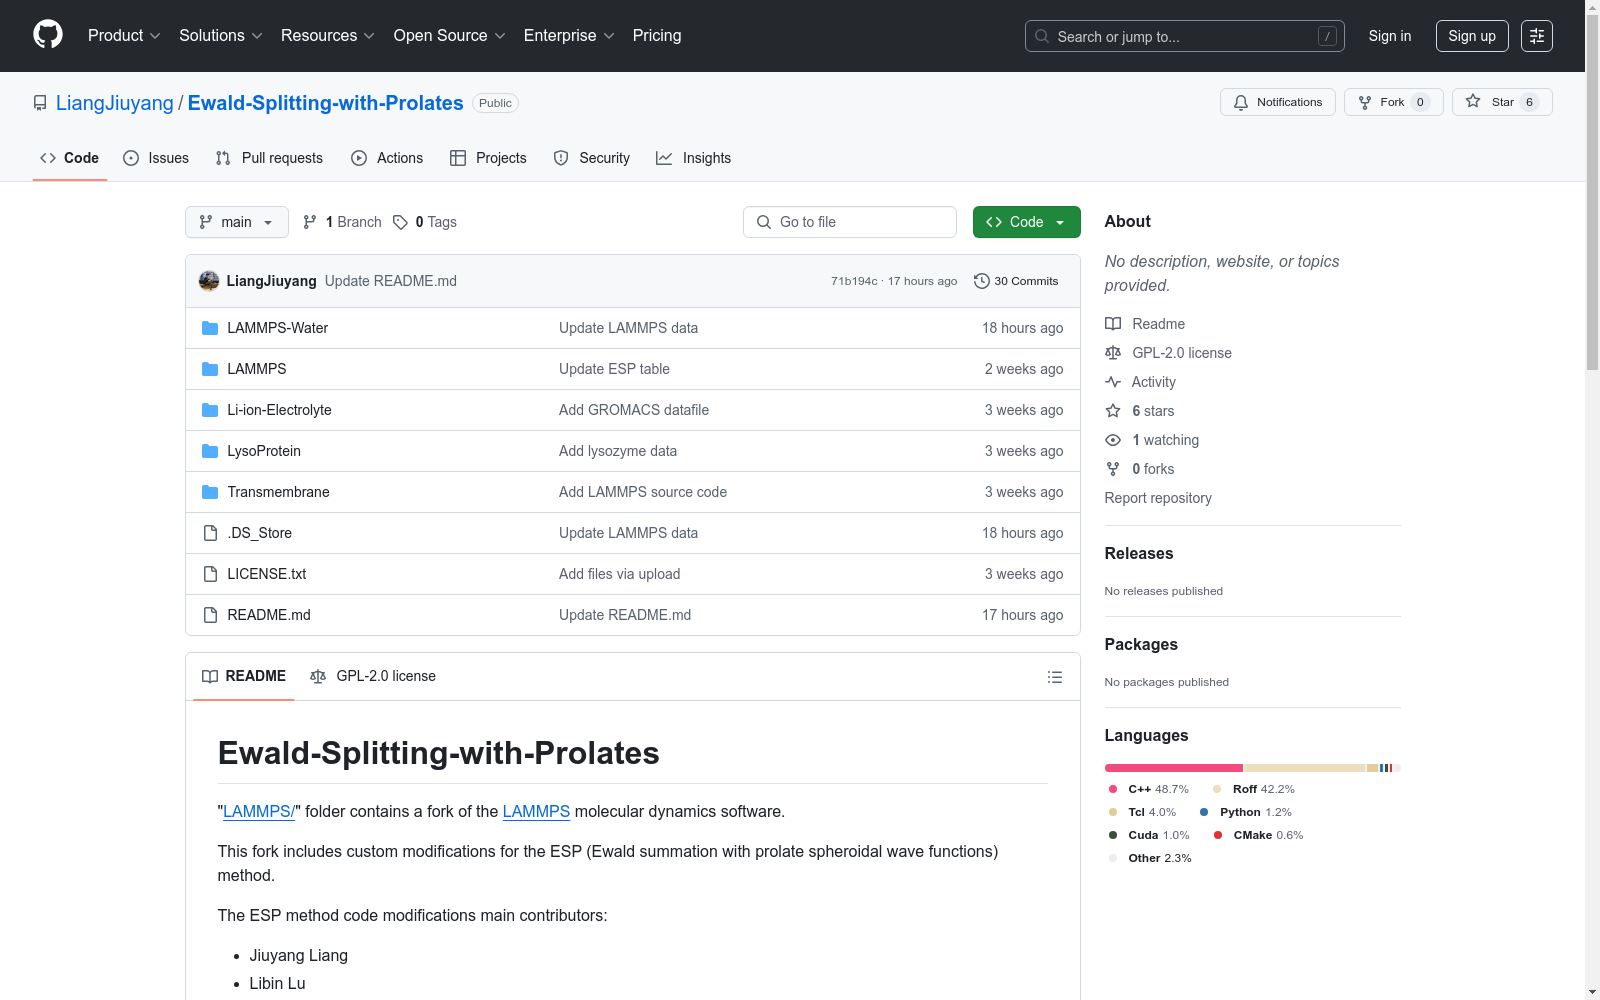Click the Li-ion-Electrolyte folder icon

(x=210, y=410)
